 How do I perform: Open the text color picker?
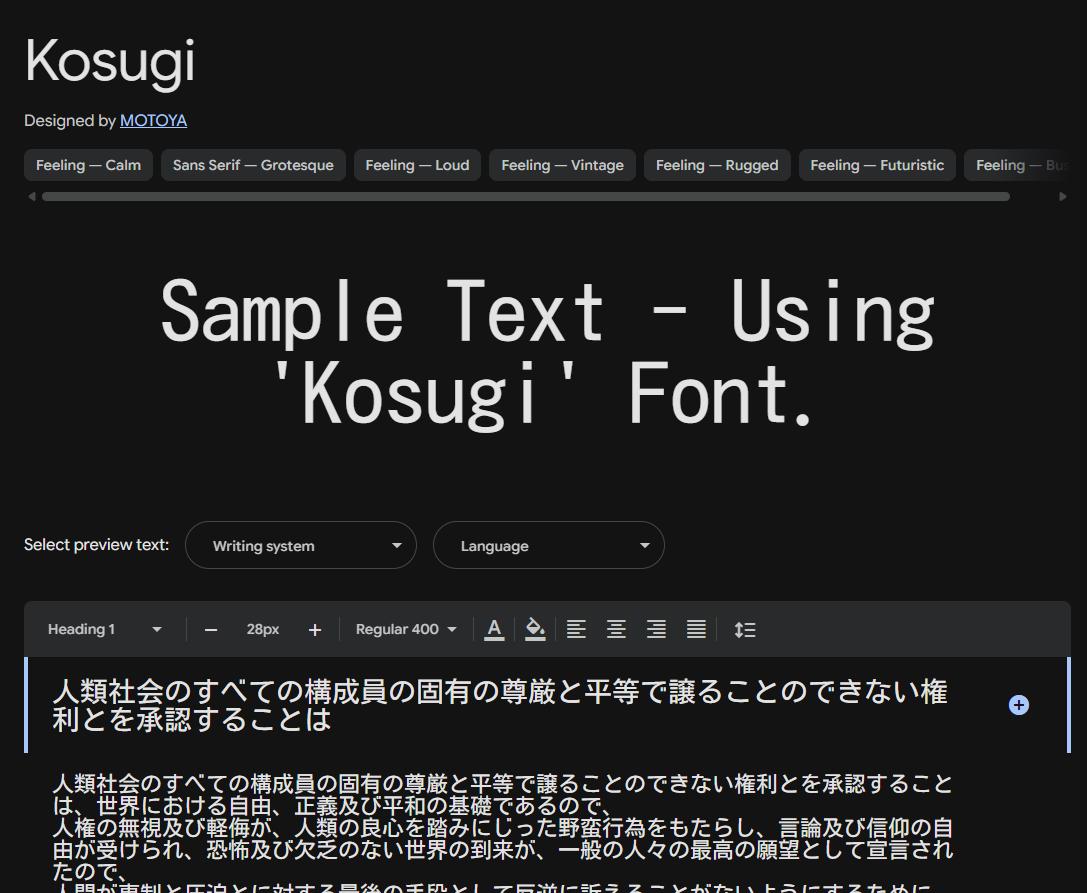click(x=494, y=630)
